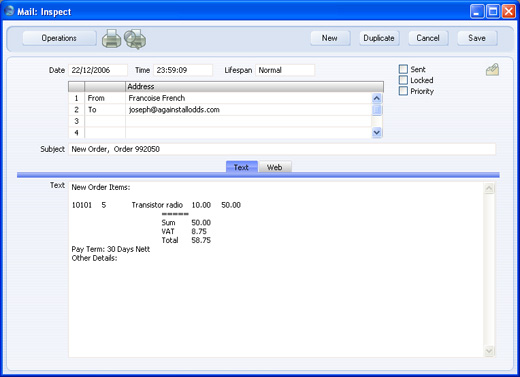520x377 pixels.
Task: Minimize the Mail: Inspect window
Action: 477,12
